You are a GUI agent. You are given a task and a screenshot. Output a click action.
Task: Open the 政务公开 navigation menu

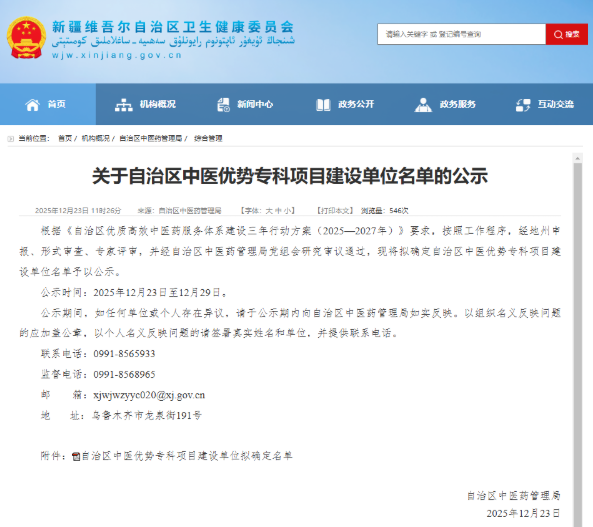(345, 104)
